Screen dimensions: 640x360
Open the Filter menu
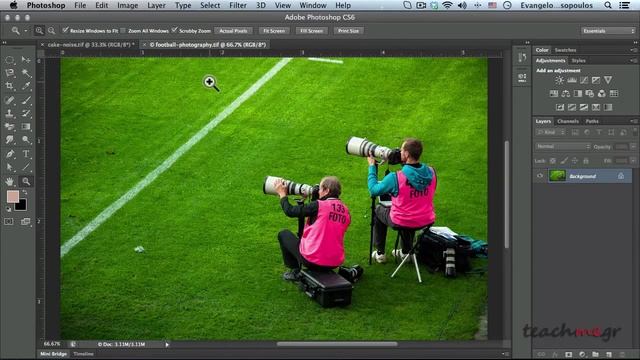[238, 5]
